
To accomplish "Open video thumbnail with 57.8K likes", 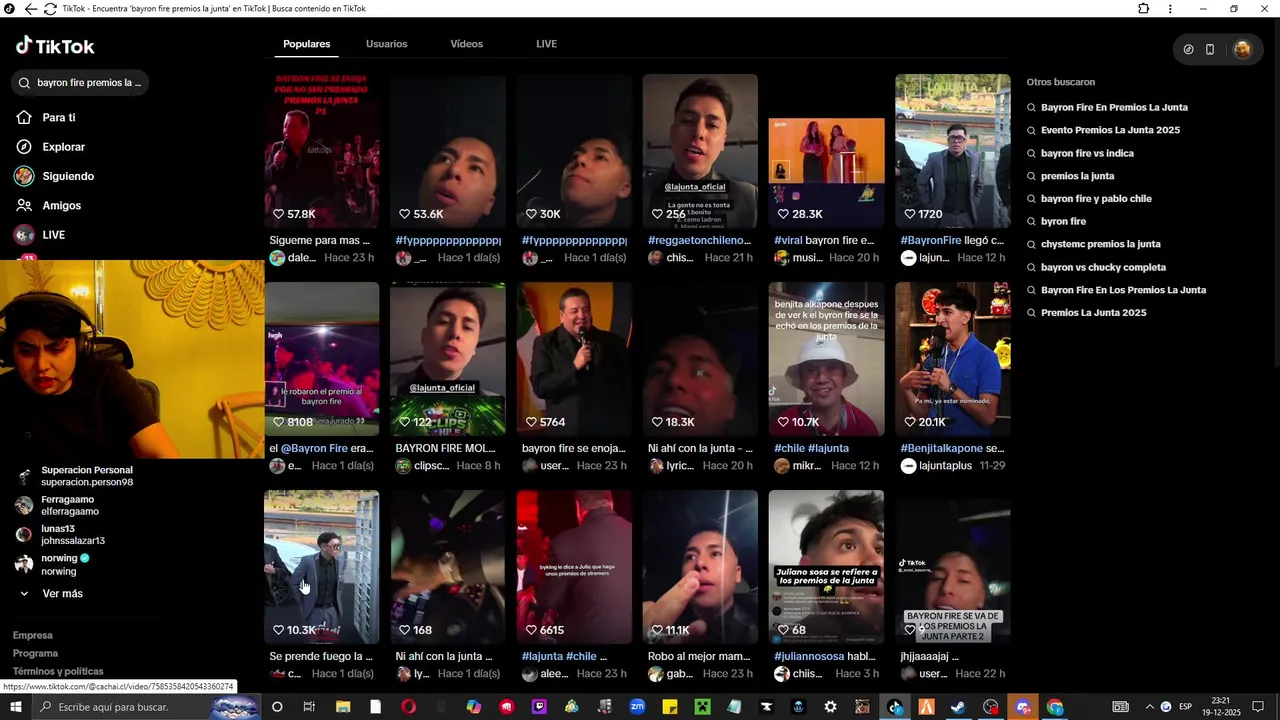I will click(x=322, y=151).
